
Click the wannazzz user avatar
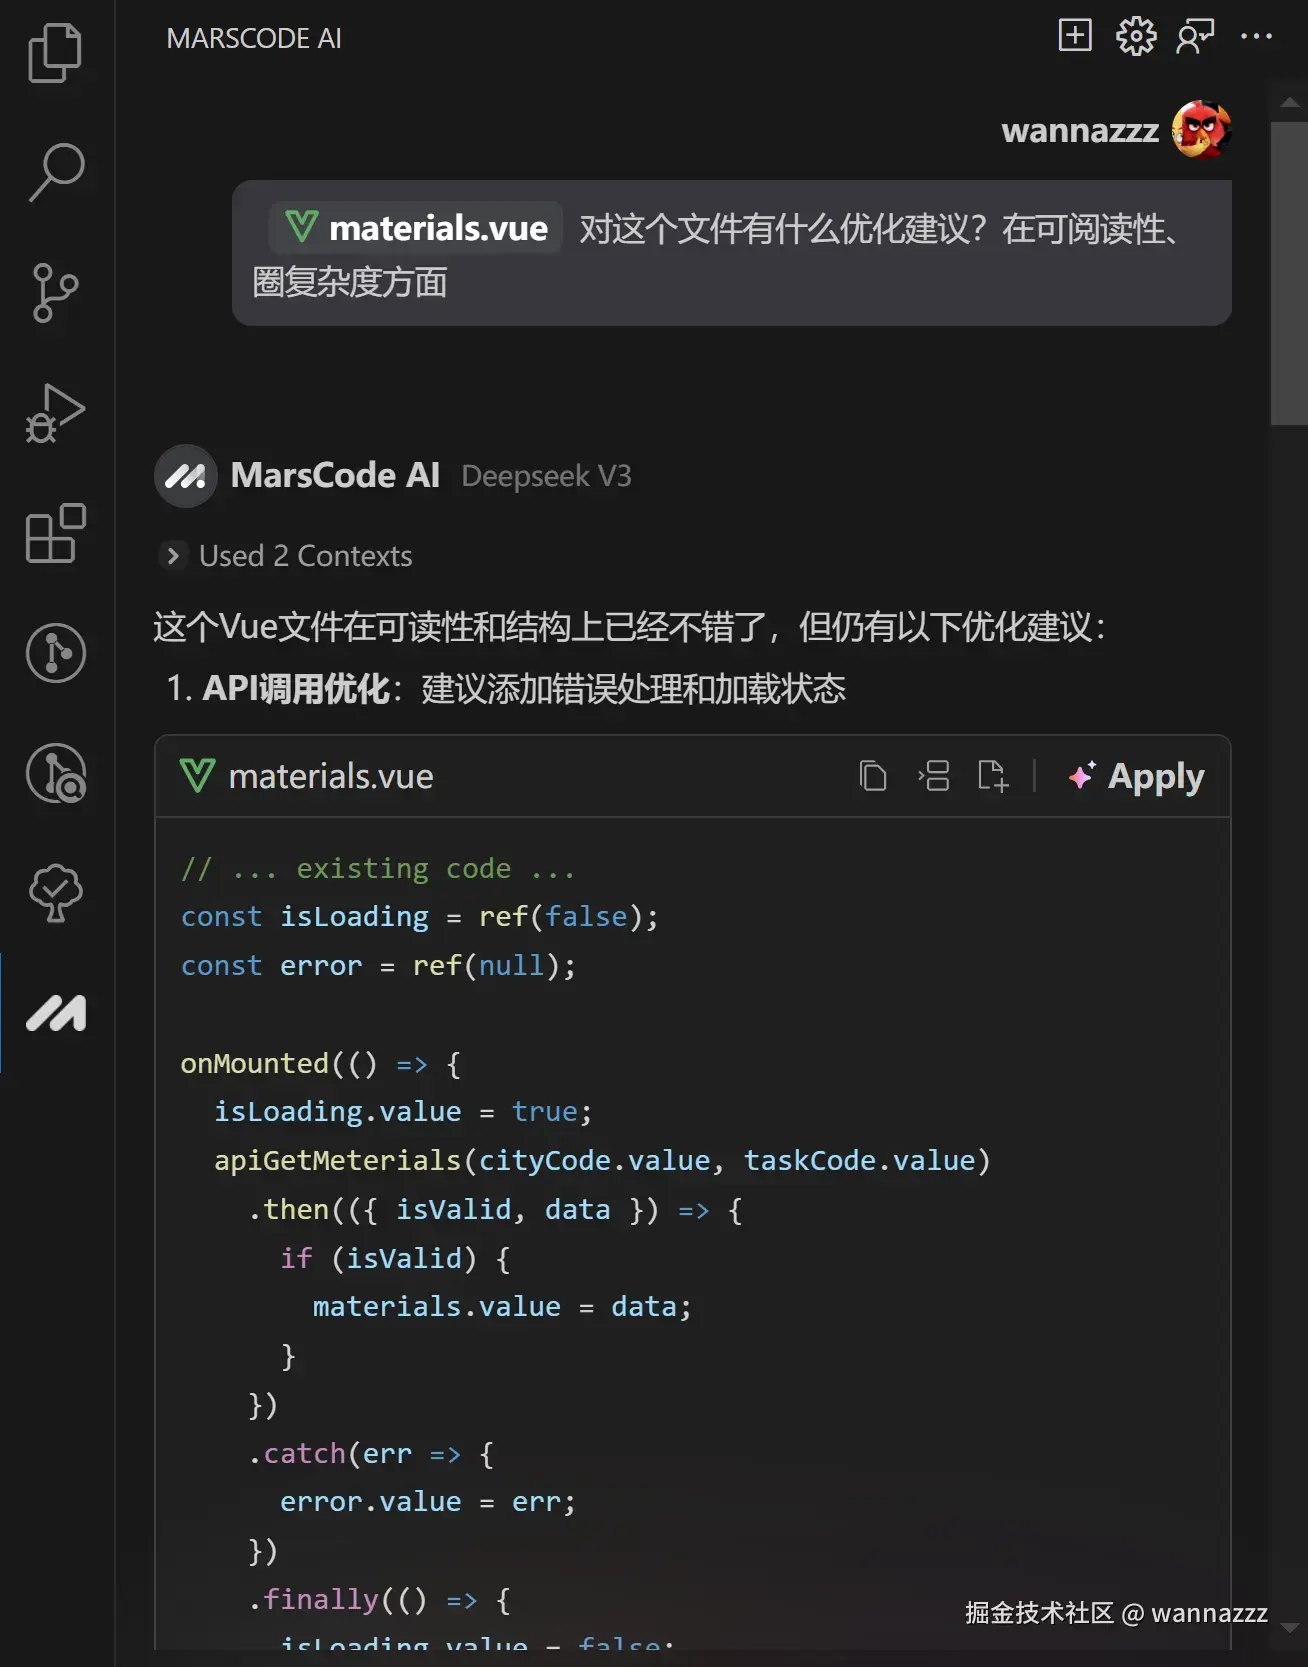1201,130
